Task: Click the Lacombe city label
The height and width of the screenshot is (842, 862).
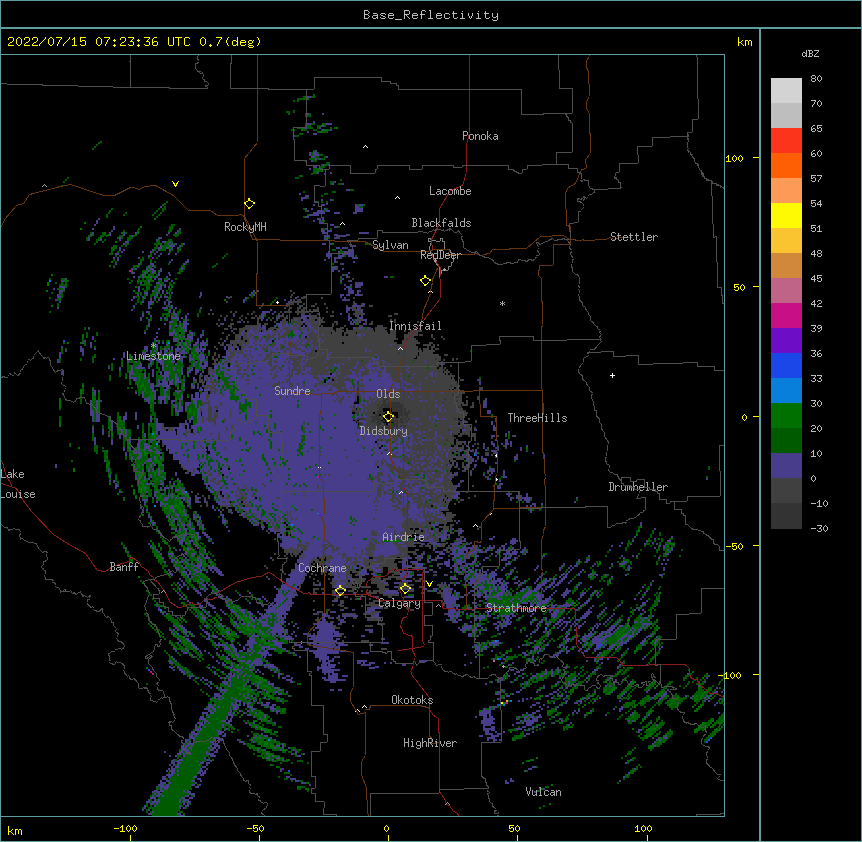Action: click(x=450, y=191)
